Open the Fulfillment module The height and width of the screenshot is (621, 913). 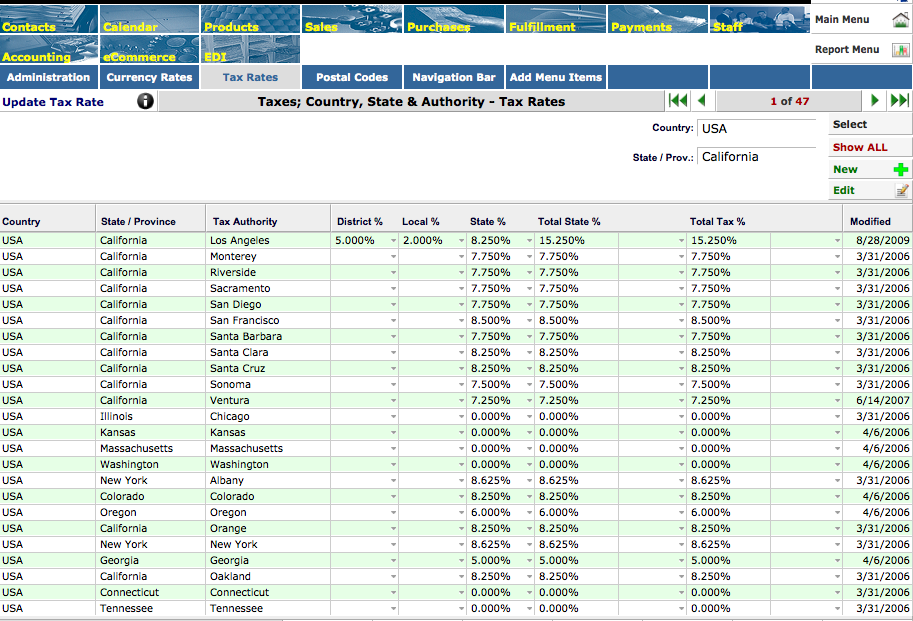(555, 19)
